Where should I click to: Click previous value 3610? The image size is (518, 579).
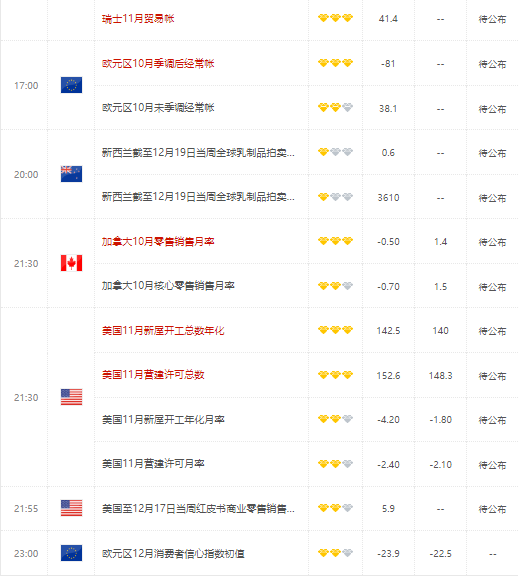(x=388, y=198)
